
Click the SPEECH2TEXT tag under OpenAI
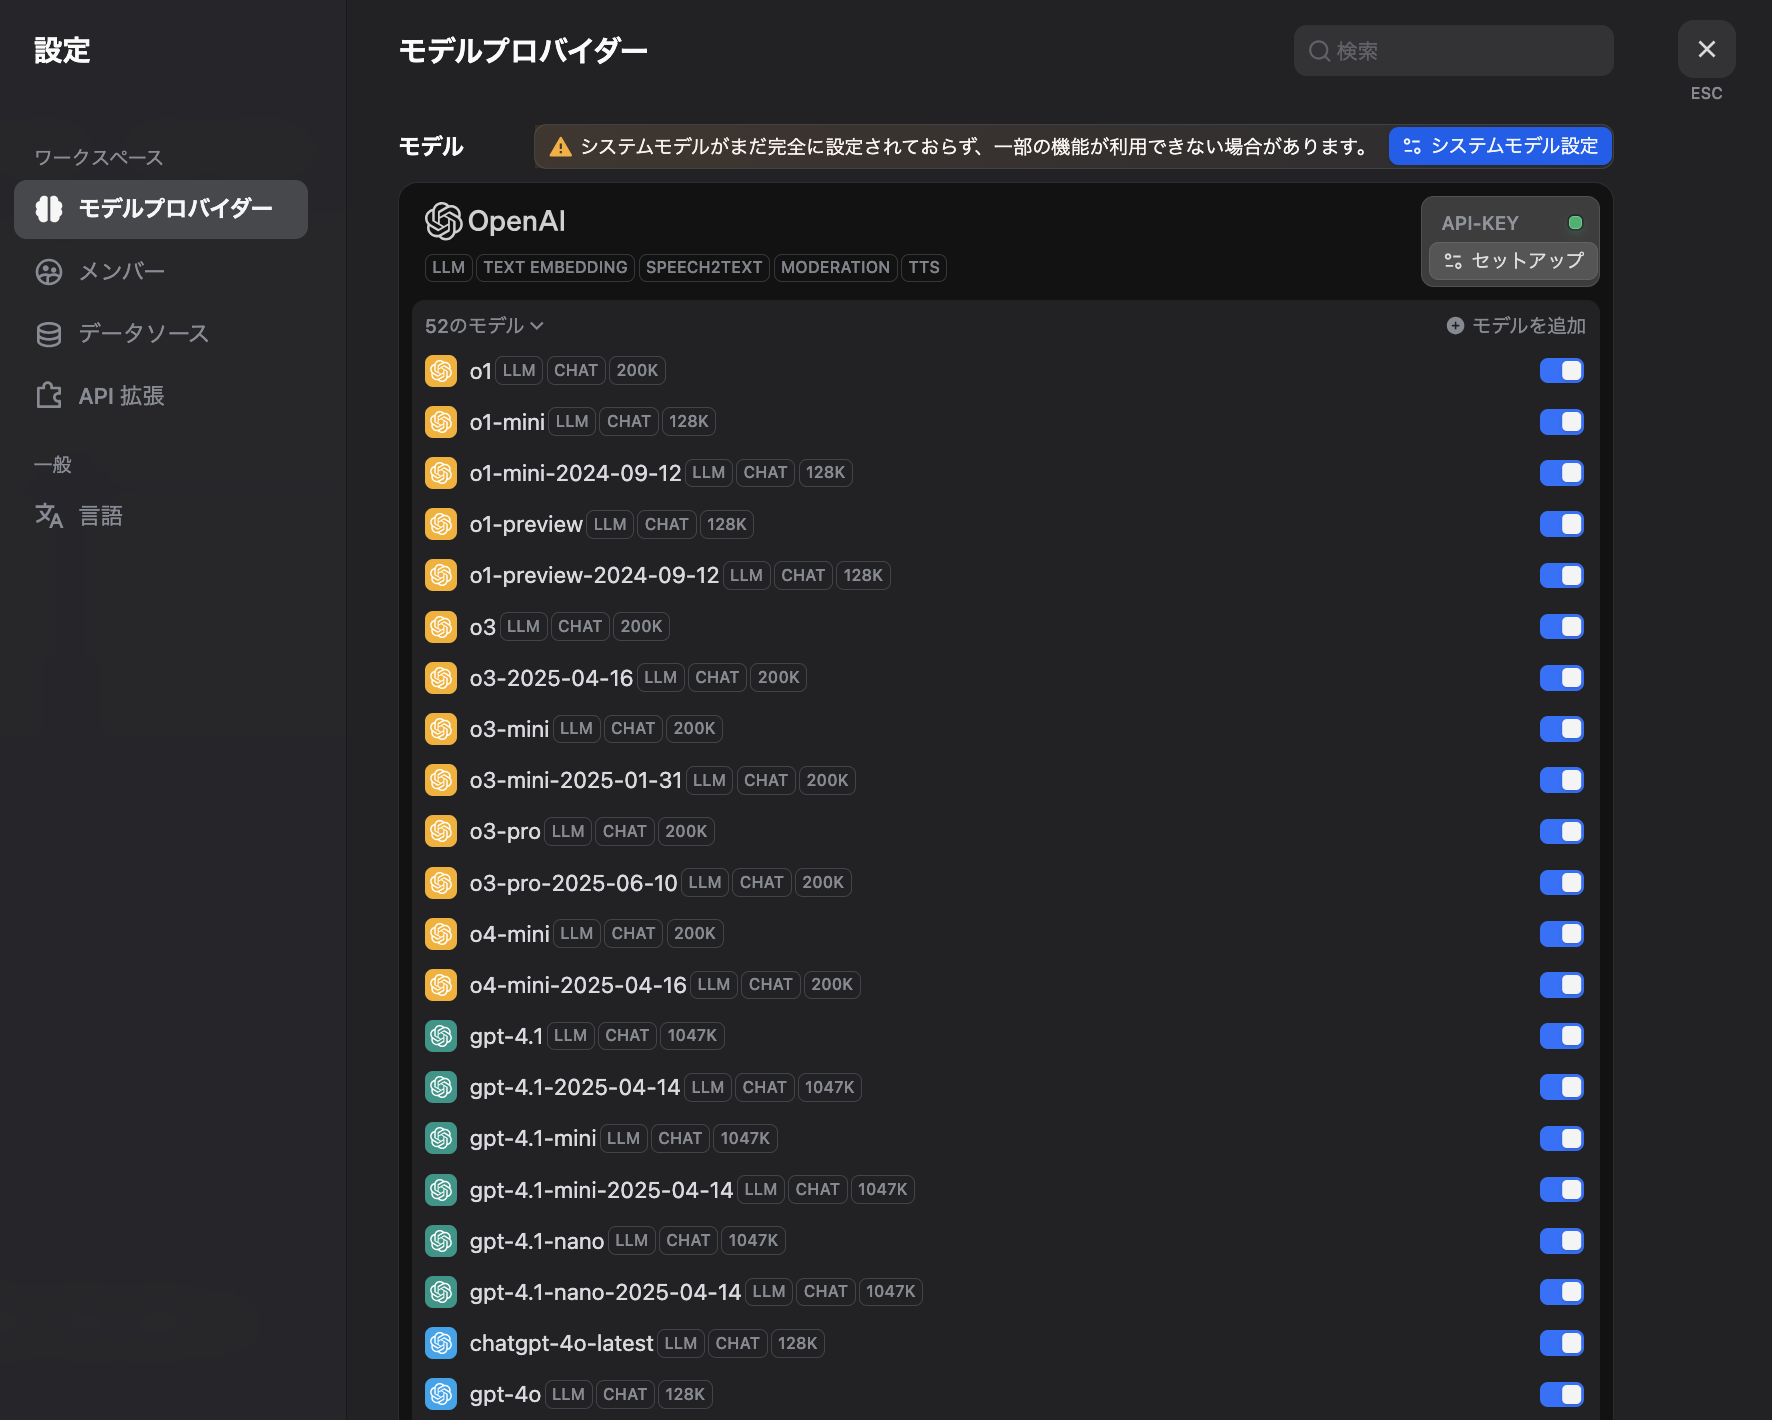point(704,268)
